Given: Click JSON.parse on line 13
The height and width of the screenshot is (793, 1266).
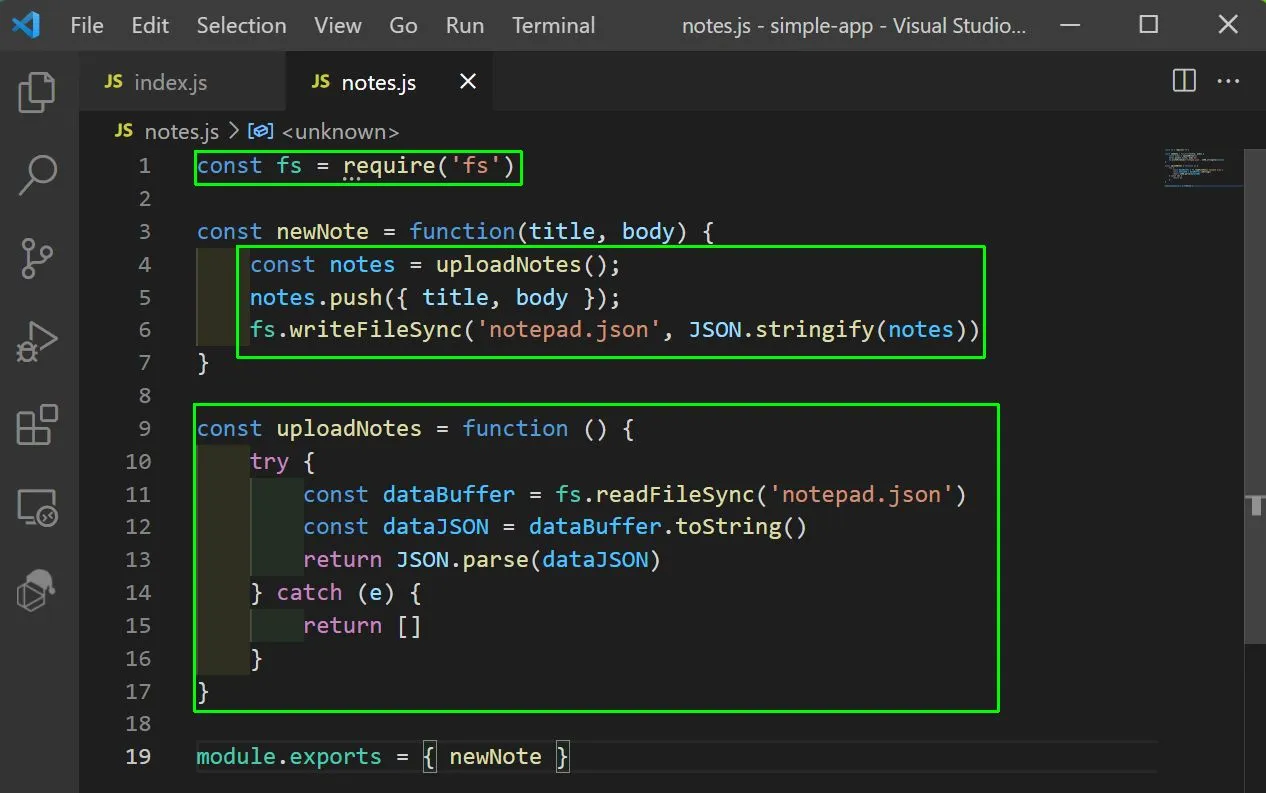Looking at the screenshot, I should point(462,559).
